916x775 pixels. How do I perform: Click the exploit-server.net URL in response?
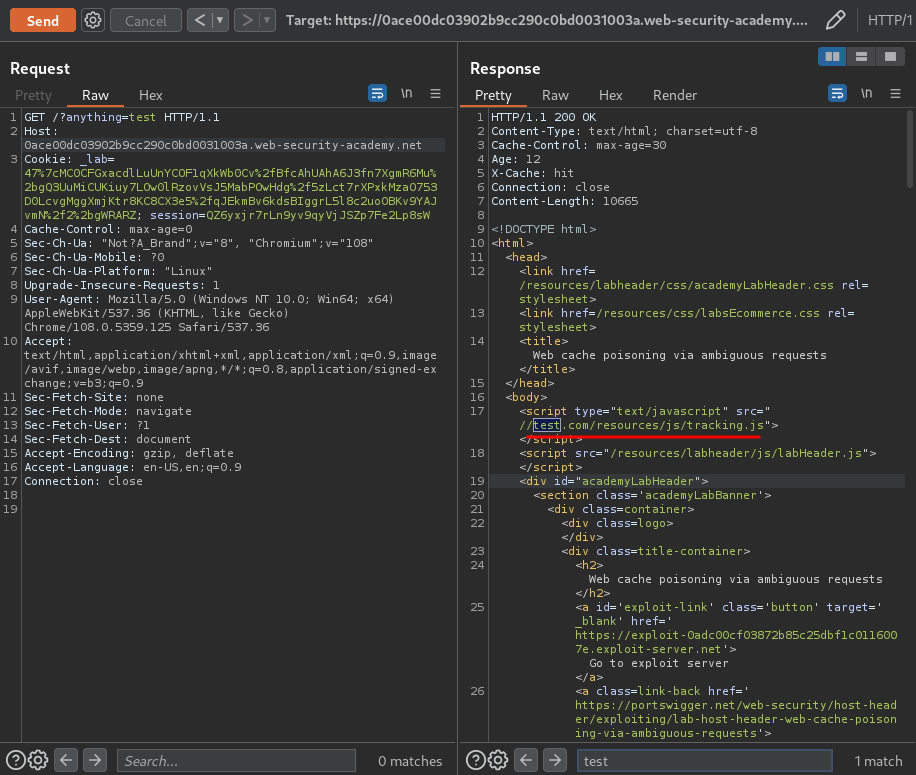tap(736, 642)
